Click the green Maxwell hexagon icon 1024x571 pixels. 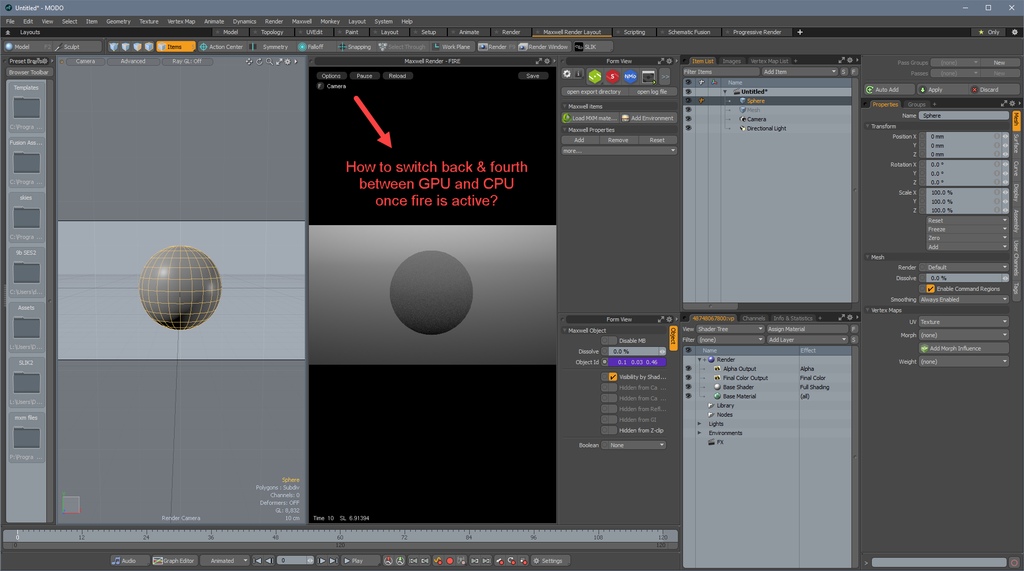pos(594,76)
